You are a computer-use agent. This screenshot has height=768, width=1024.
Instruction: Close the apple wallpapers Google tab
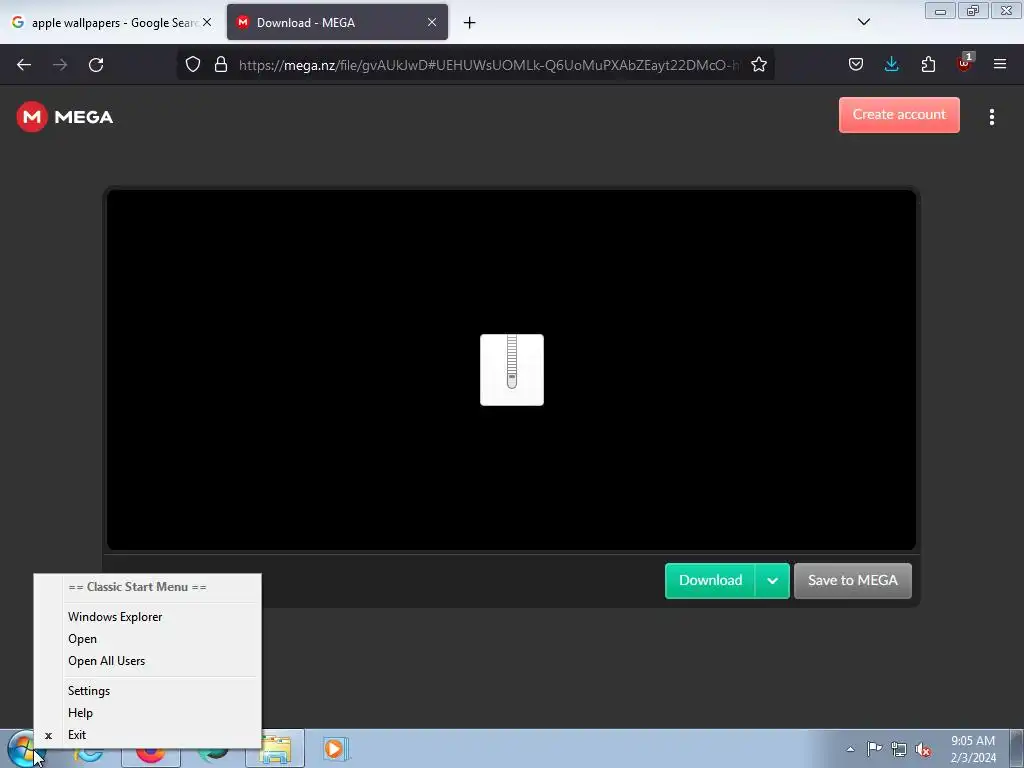[207, 22]
